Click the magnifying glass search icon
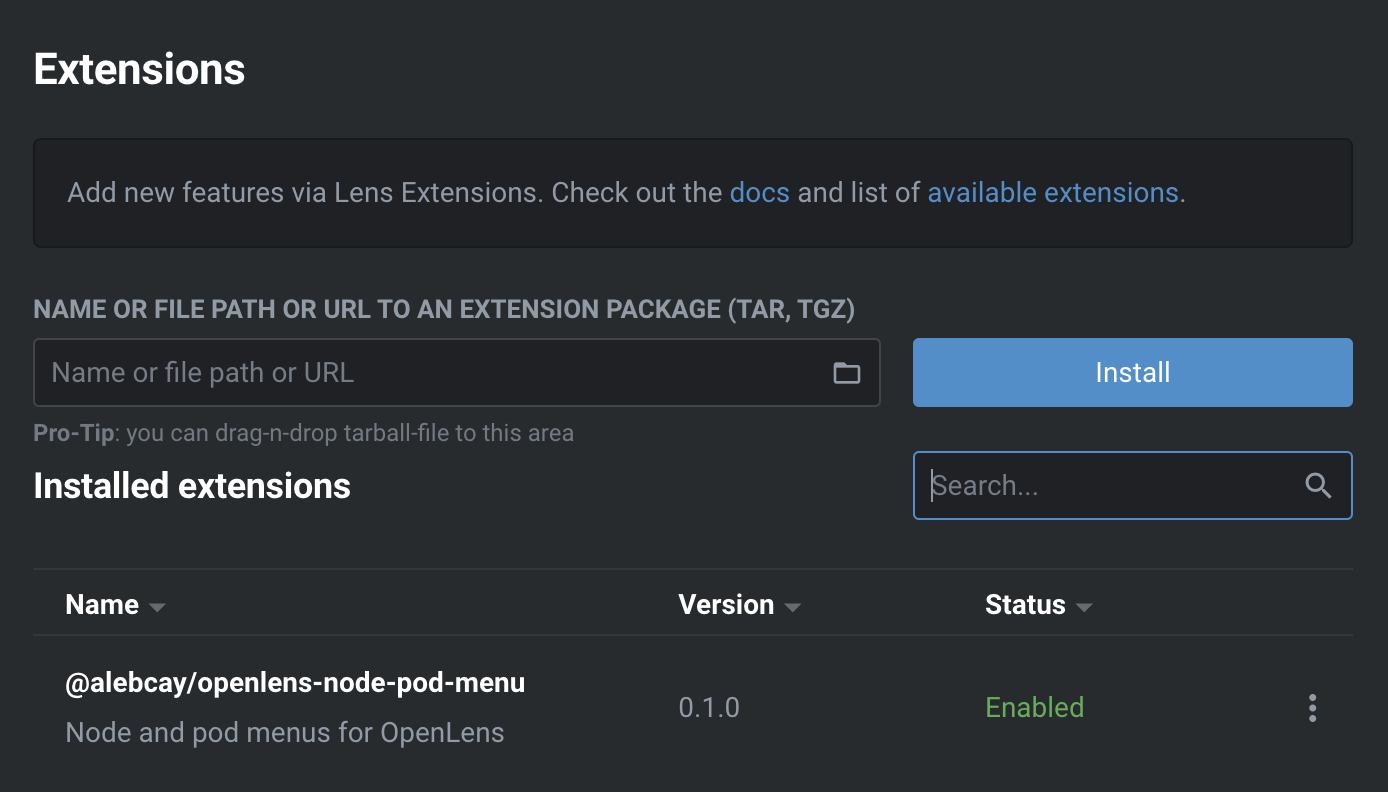The image size is (1388, 792). (x=1318, y=486)
